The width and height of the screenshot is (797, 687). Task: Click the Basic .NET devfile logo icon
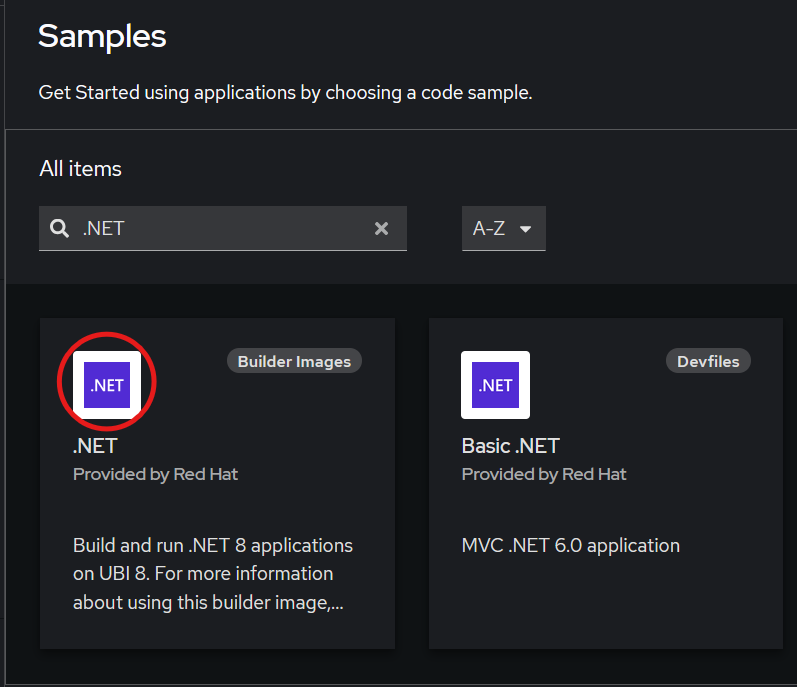pos(495,385)
